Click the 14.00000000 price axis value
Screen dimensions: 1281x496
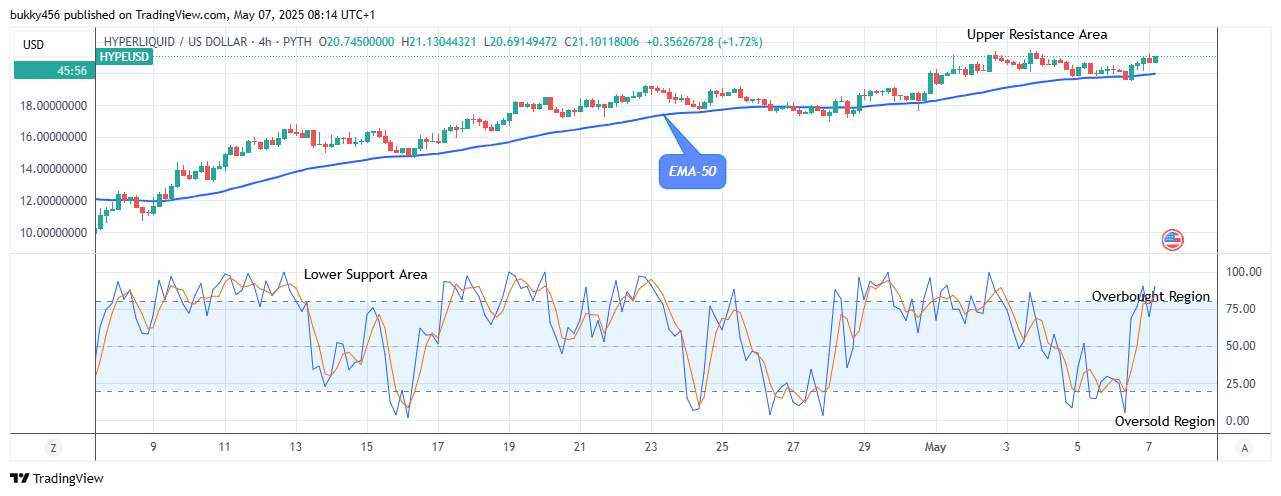click(x=54, y=169)
